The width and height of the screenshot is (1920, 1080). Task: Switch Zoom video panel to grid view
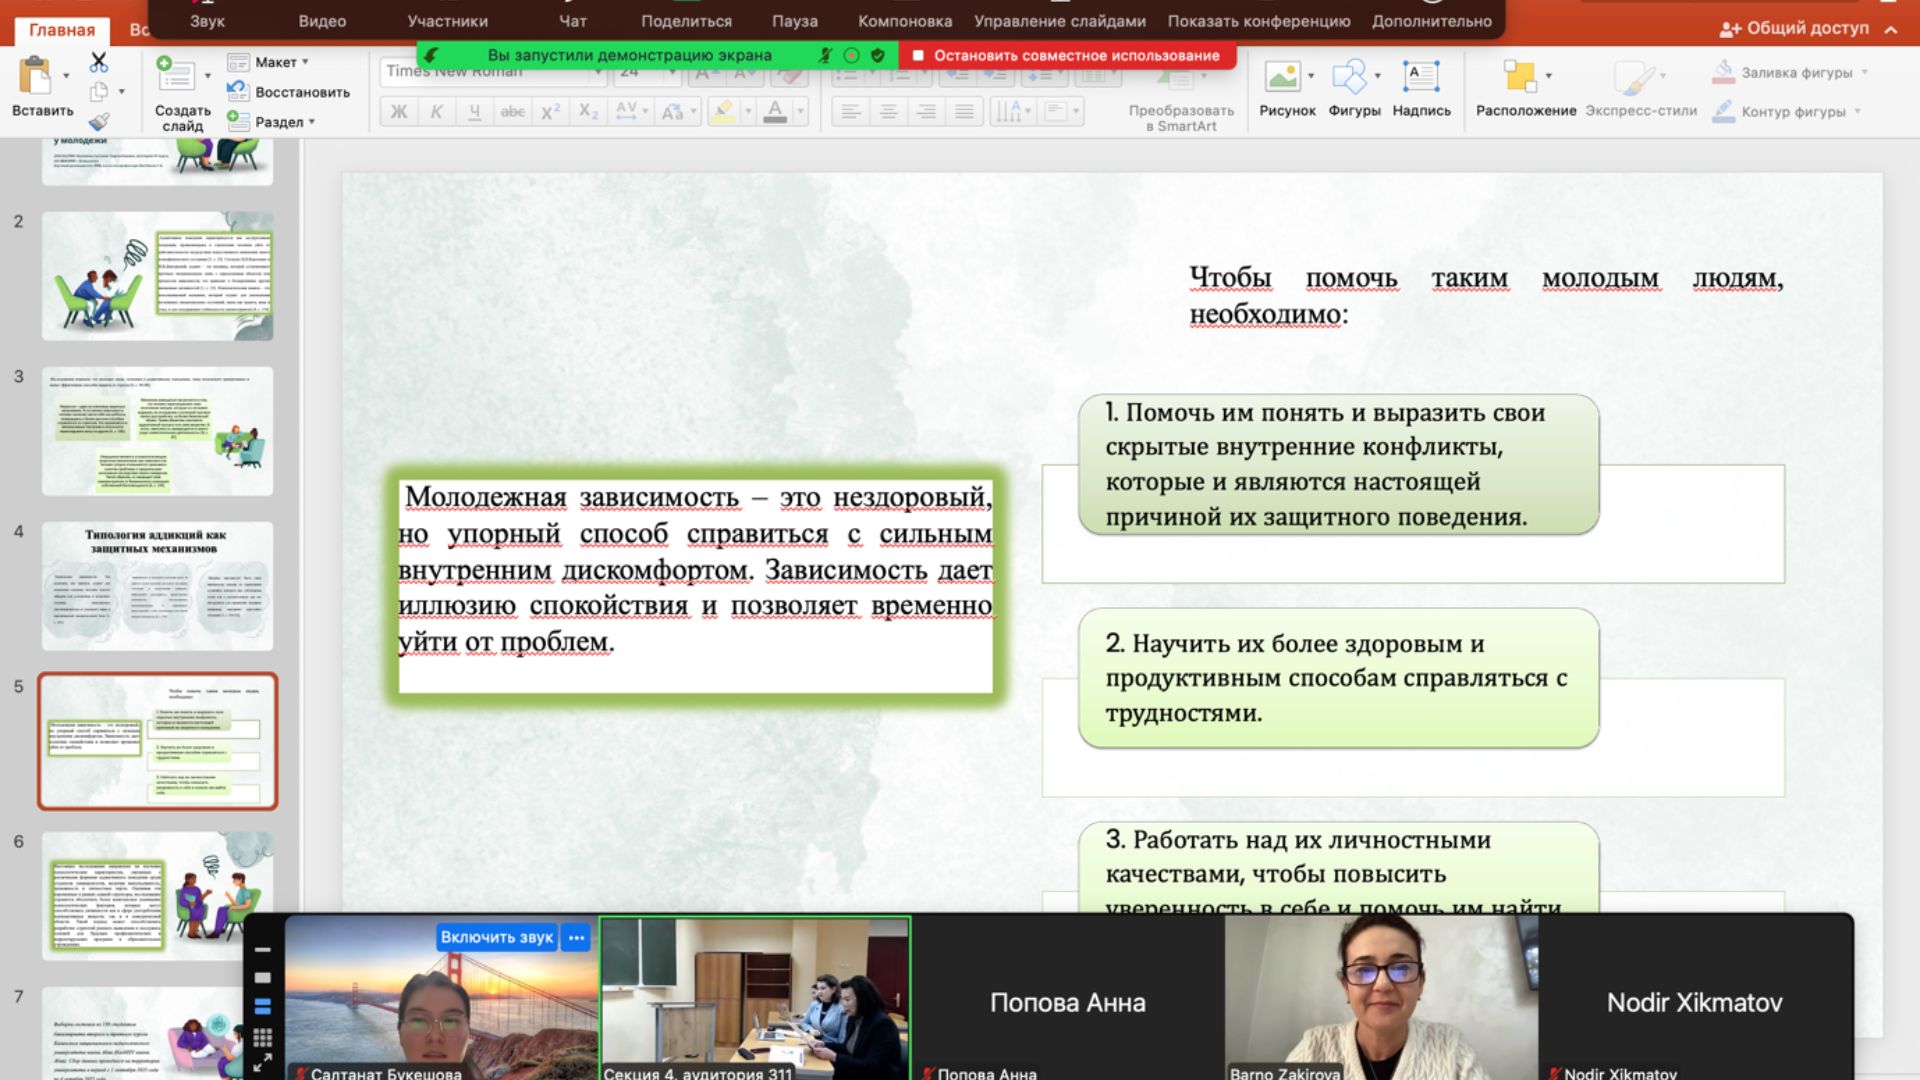[263, 1037]
